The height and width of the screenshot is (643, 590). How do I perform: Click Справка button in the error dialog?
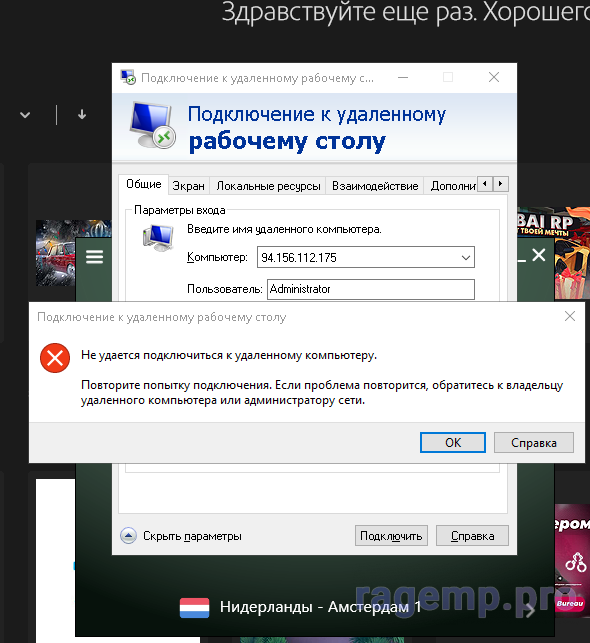coord(533,442)
